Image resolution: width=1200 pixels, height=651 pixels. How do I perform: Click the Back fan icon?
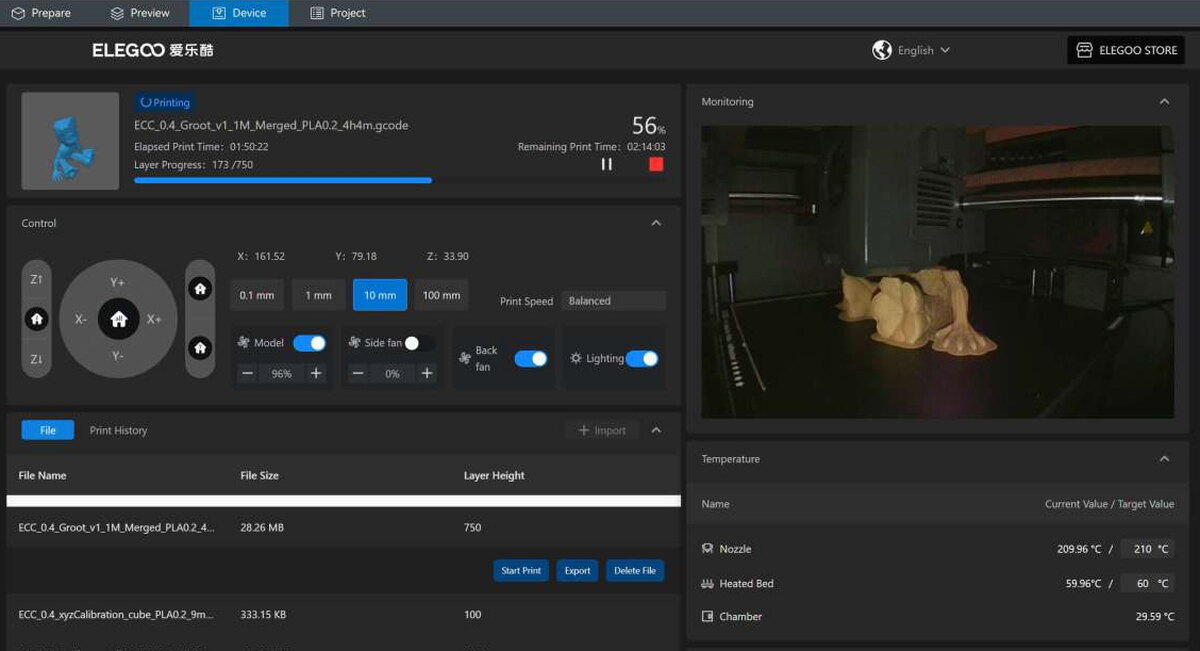coord(464,358)
